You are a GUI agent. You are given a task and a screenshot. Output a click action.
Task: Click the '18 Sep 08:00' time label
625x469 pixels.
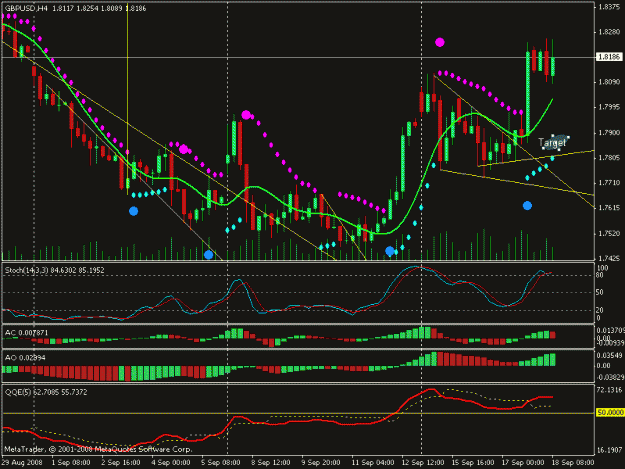click(x=573, y=463)
